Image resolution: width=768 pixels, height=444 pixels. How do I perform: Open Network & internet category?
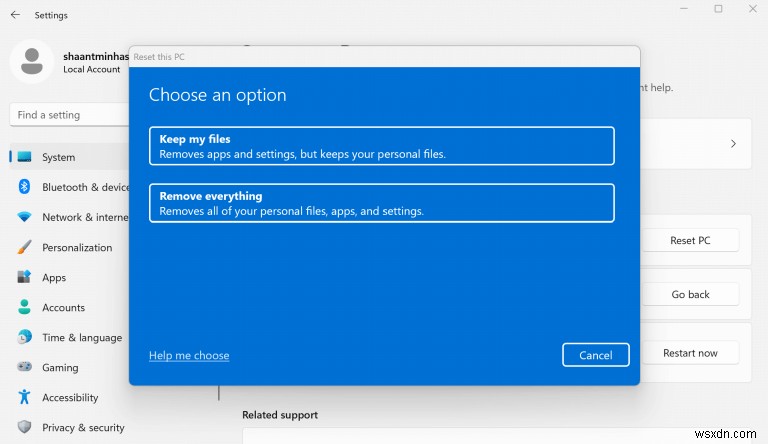pyautogui.click(x=70, y=217)
